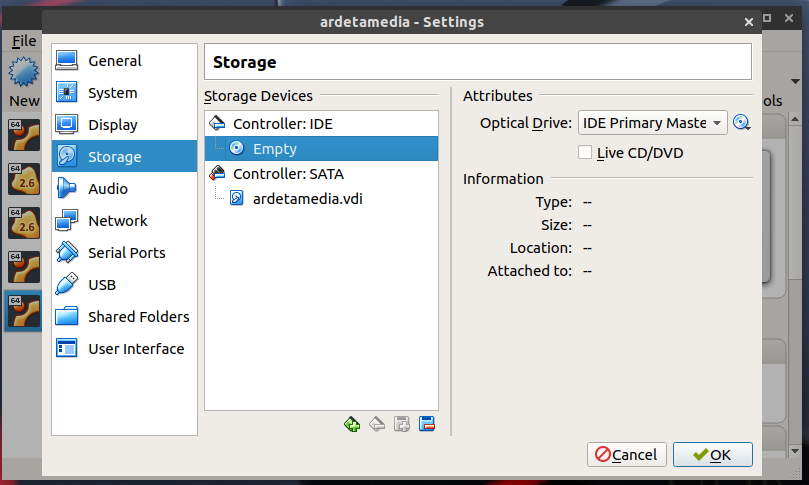Screen dimensions: 809x485
Task: Click the add new storage controller icon
Action: (x=352, y=424)
